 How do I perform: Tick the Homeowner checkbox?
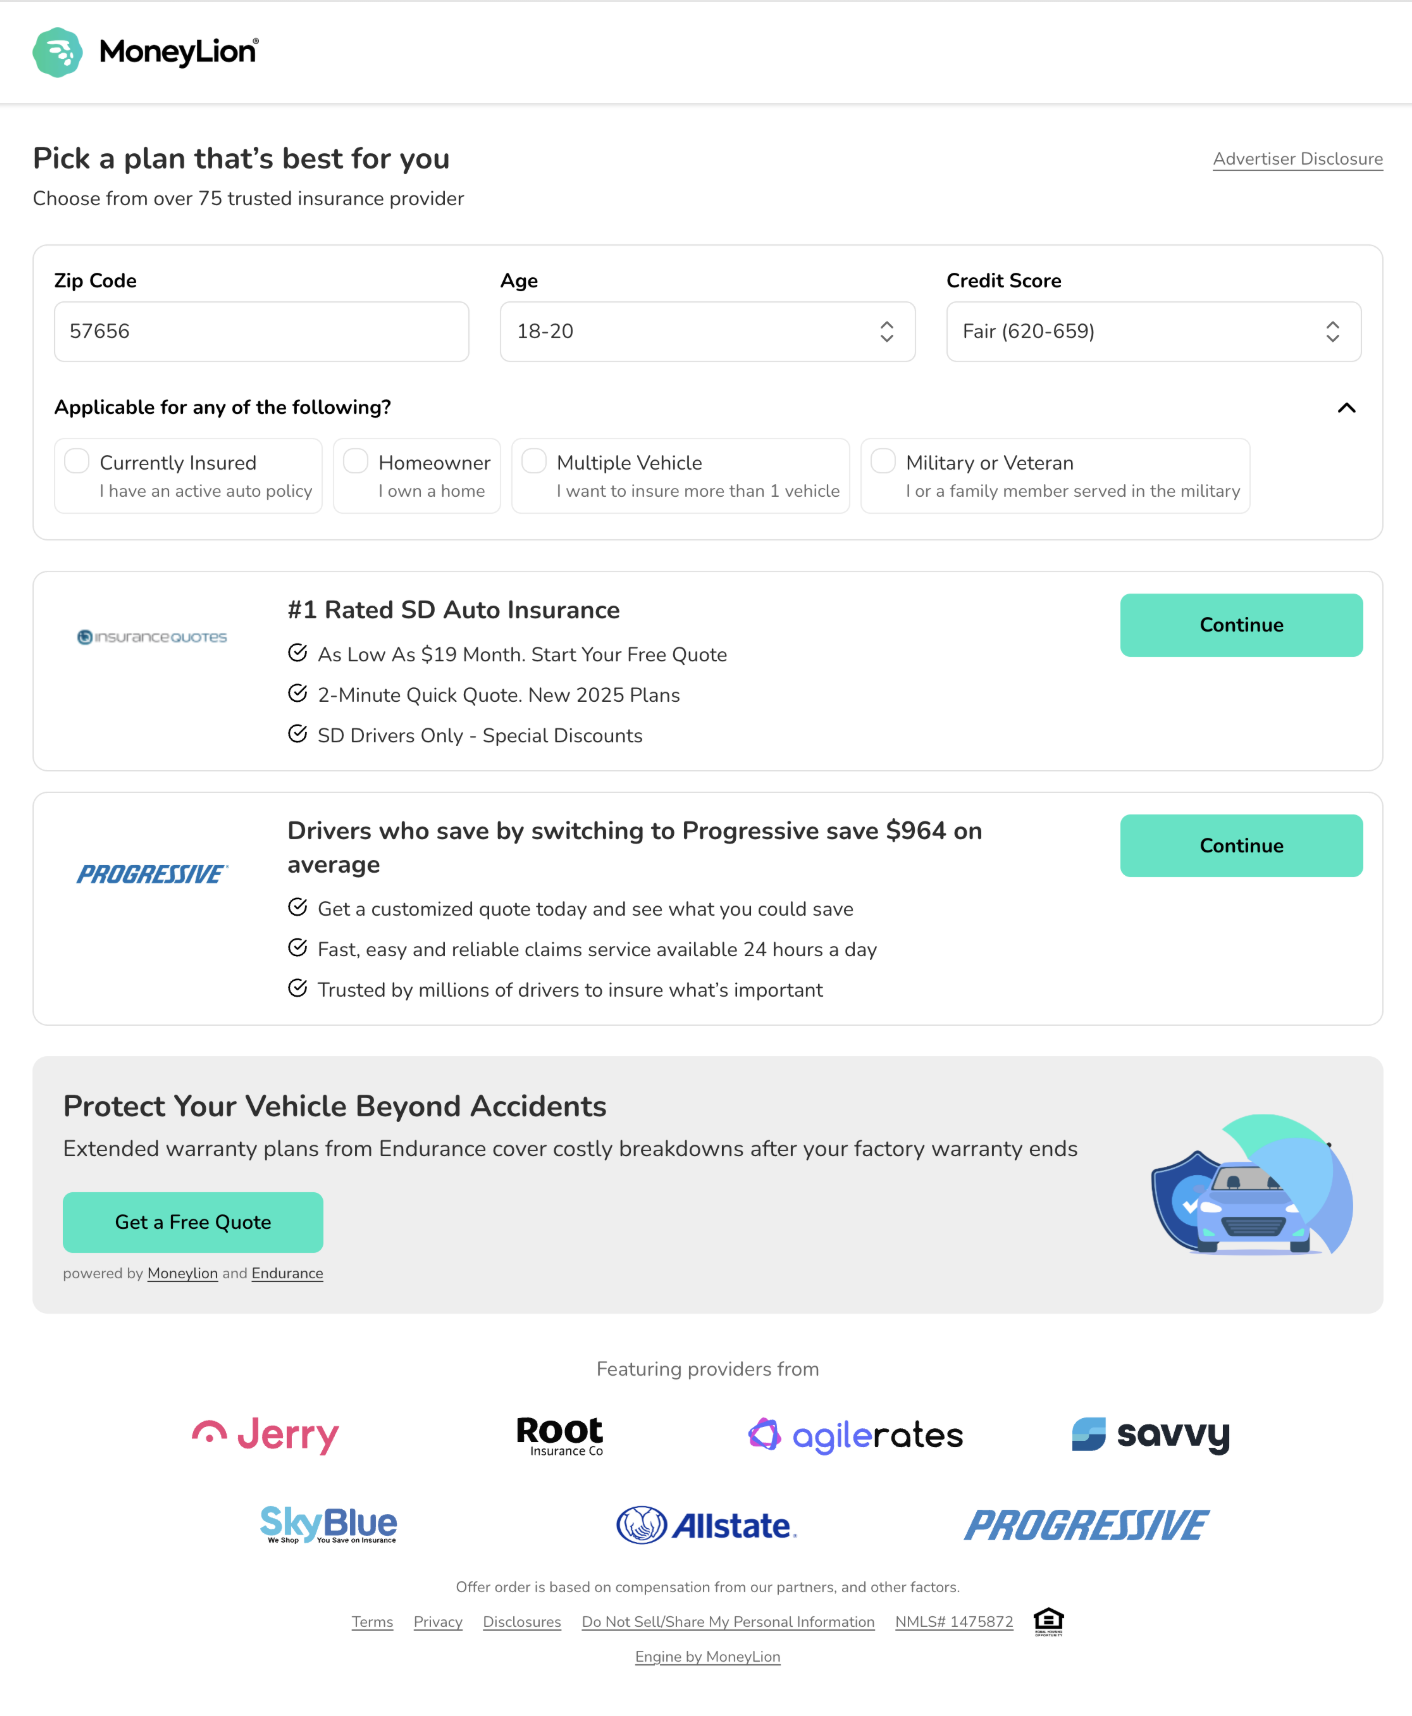coord(356,461)
